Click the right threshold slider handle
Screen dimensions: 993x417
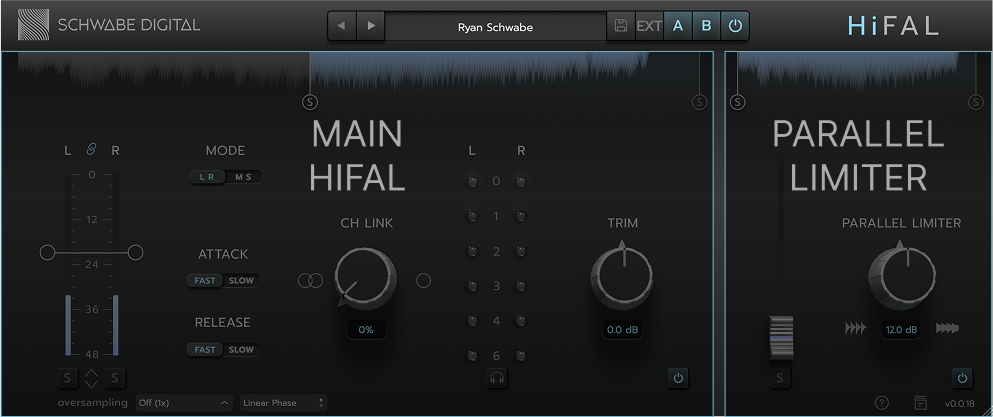tap(136, 253)
